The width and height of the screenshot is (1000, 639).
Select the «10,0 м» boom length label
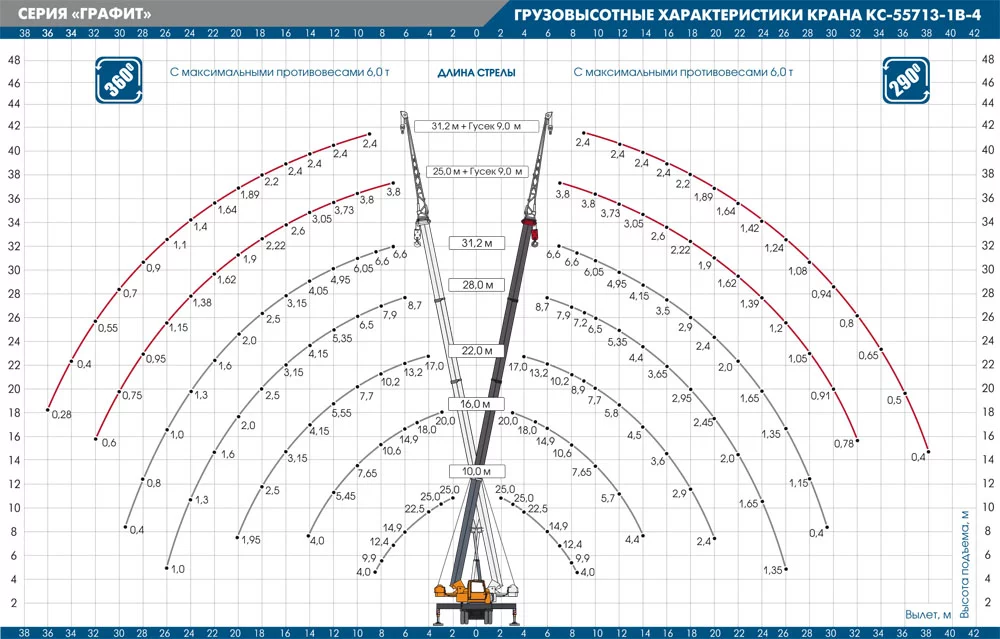(477, 471)
